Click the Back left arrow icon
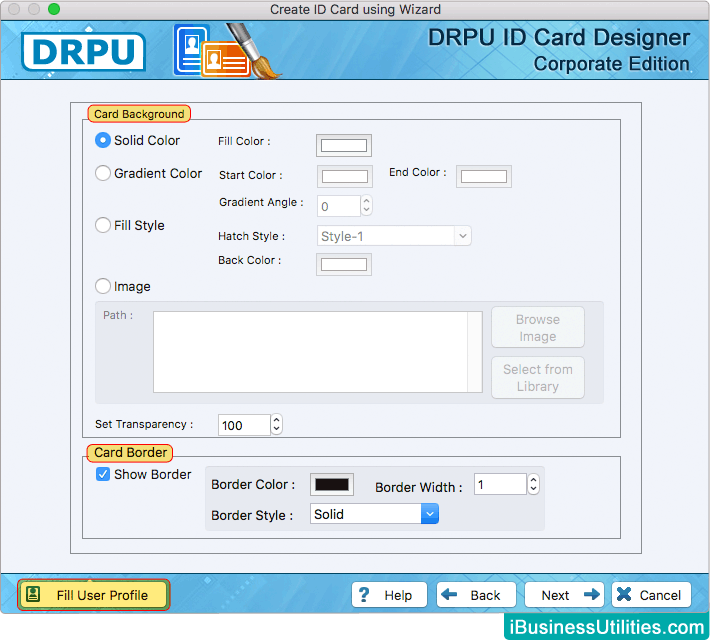 449,594
